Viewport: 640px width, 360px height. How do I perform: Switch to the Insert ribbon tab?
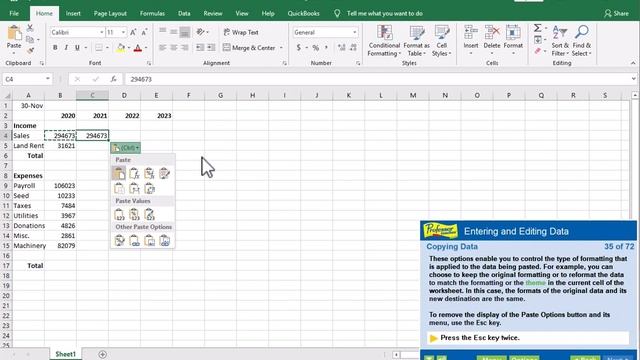(73, 13)
